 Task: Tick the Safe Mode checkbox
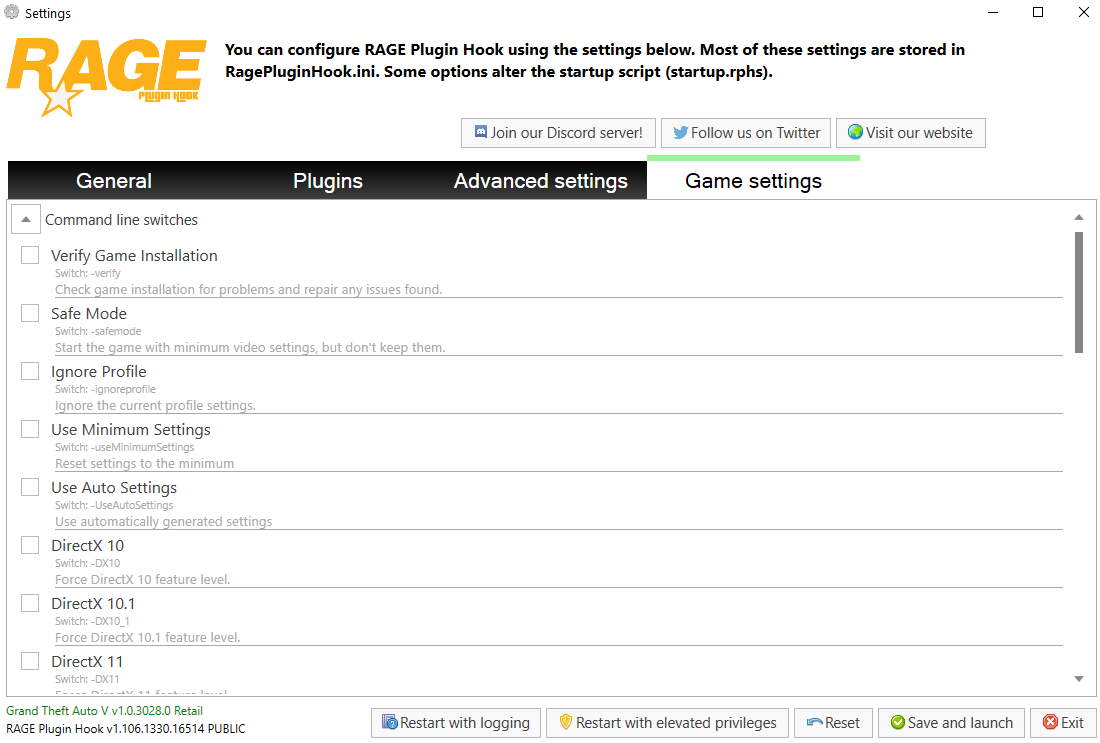point(30,314)
